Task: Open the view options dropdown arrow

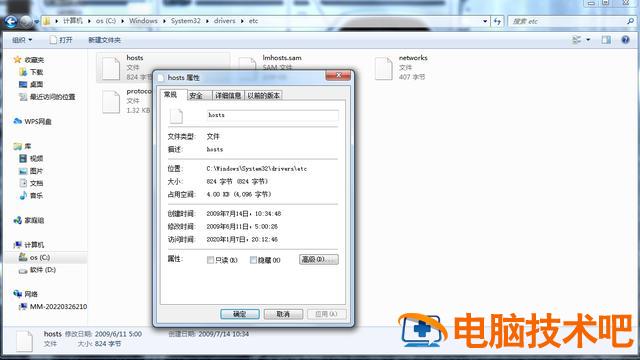Action: 588,40
